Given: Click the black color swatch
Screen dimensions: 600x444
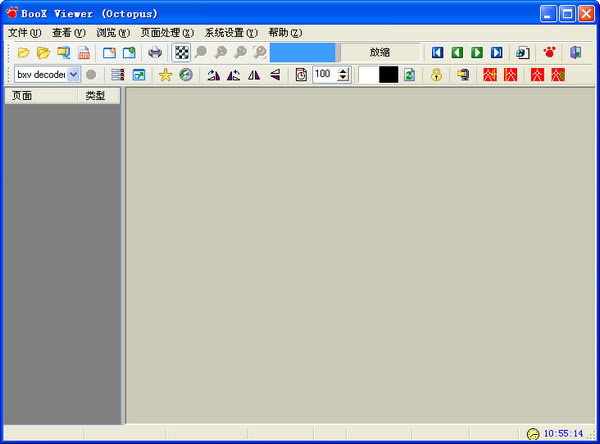Looking at the screenshot, I should coord(388,75).
